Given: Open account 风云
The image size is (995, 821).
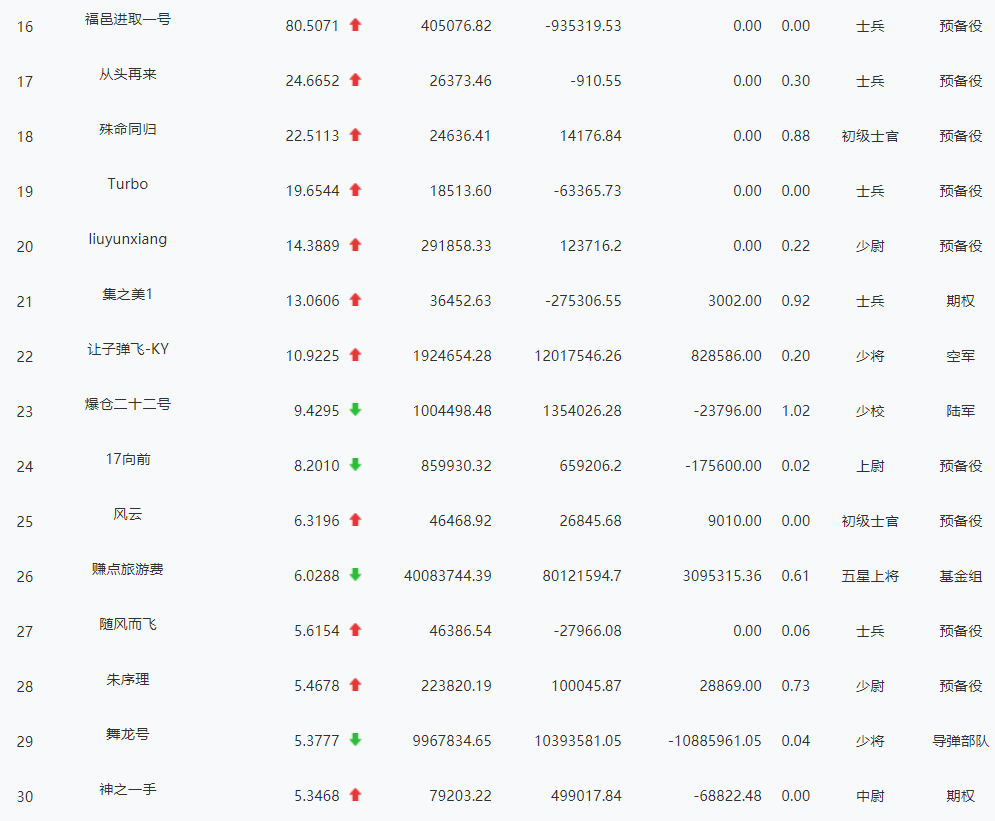Looking at the screenshot, I should (x=128, y=514).
